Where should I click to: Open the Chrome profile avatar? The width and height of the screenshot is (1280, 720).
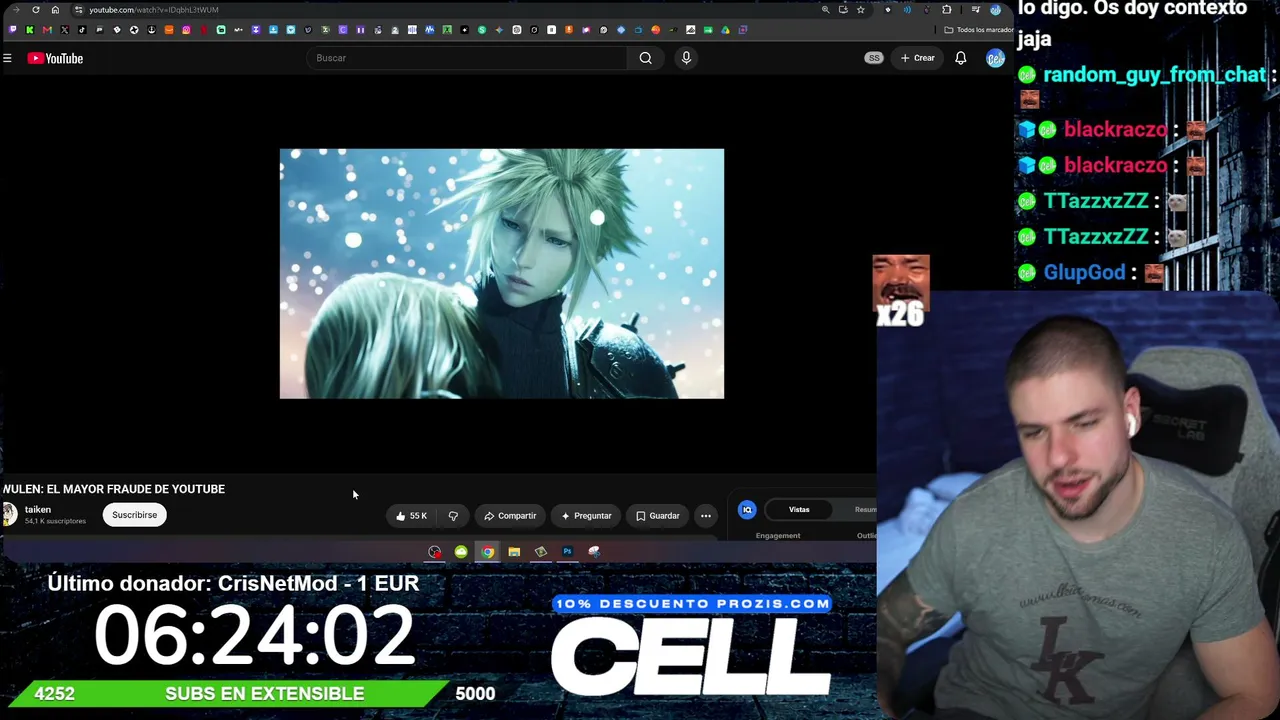(995, 10)
